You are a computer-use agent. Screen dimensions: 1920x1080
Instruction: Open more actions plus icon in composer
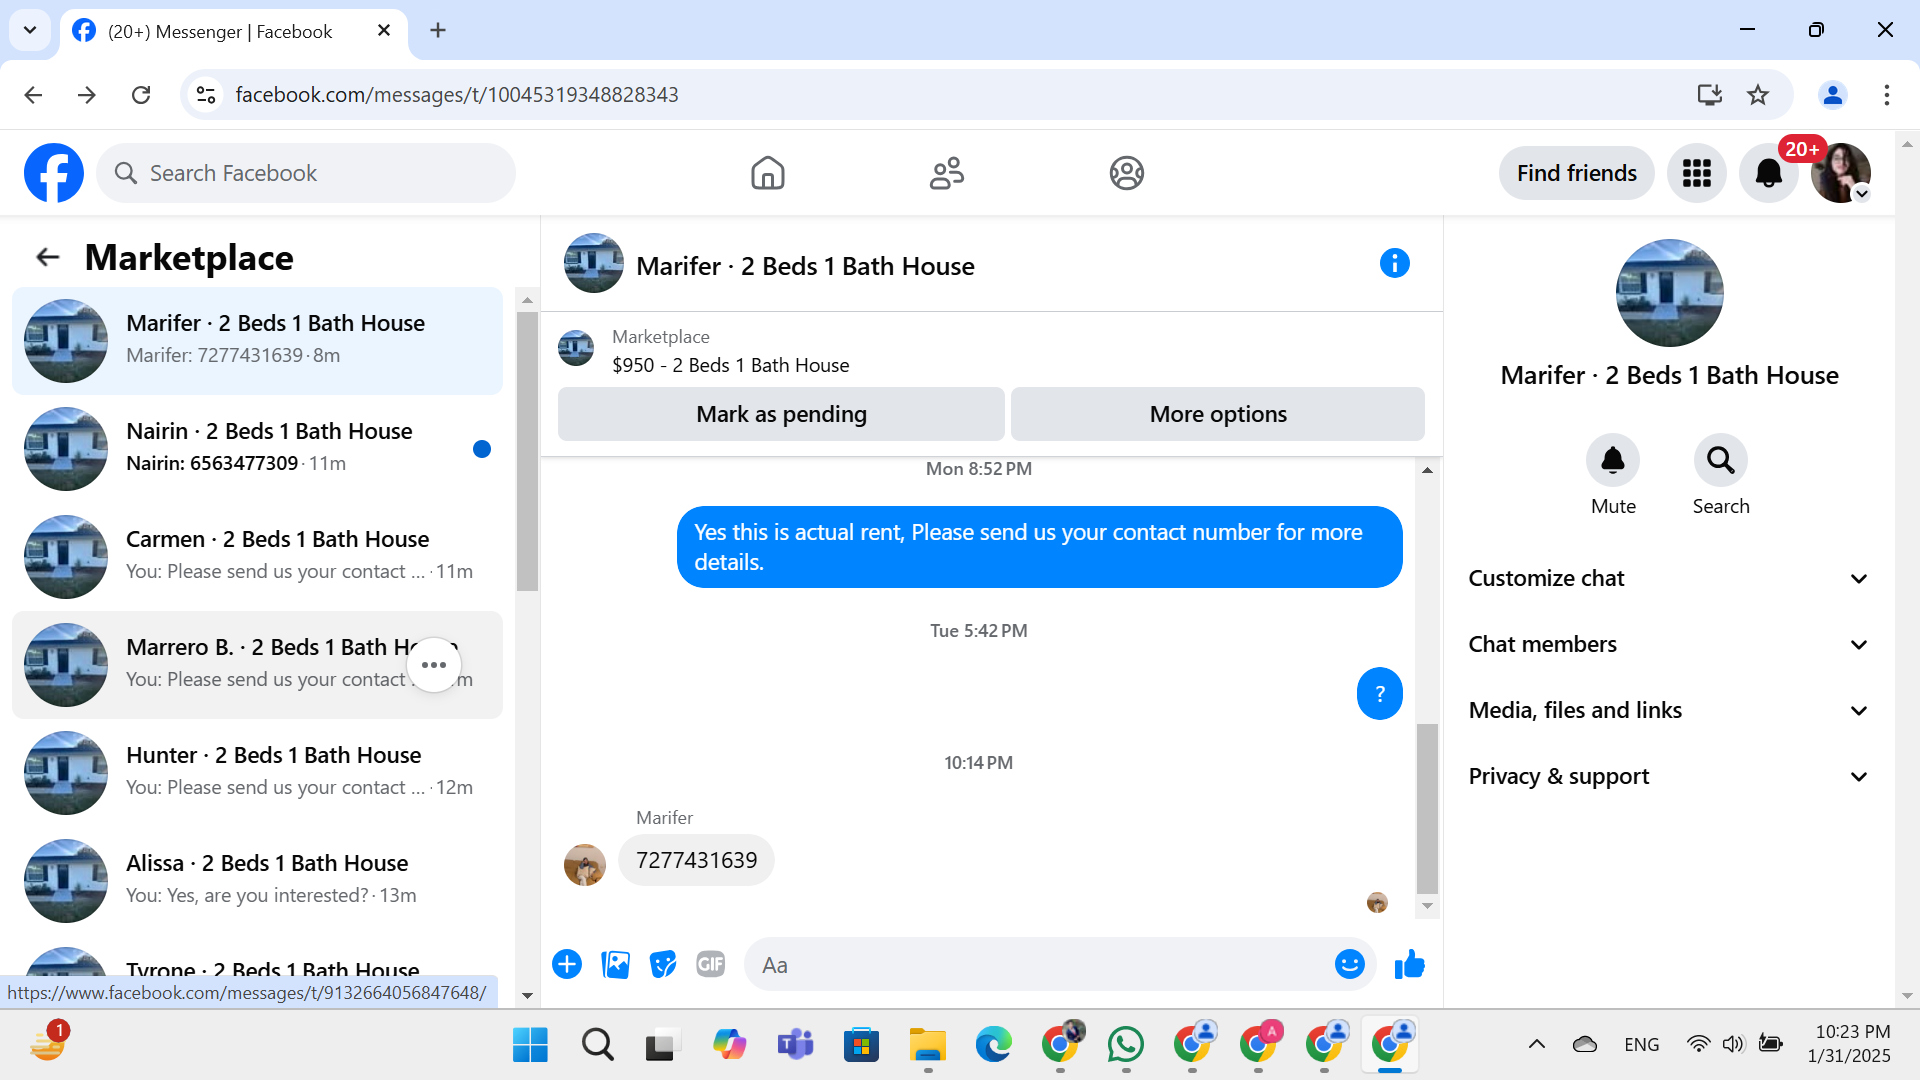click(x=567, y=964)
